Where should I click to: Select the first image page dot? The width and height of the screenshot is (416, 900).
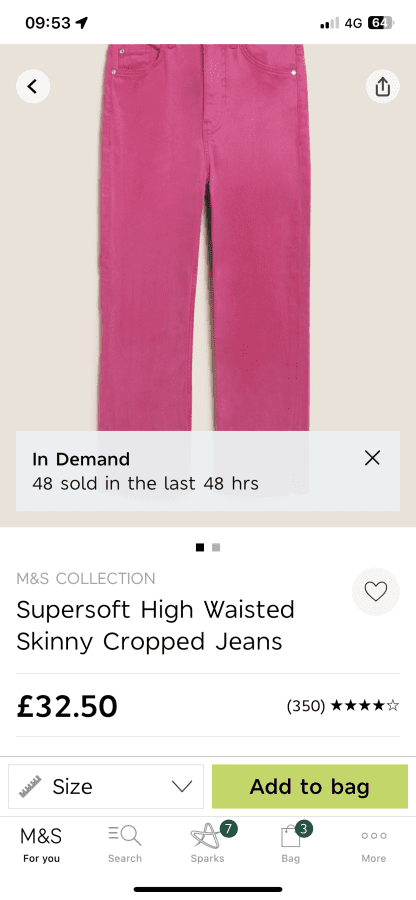[200, 548]
